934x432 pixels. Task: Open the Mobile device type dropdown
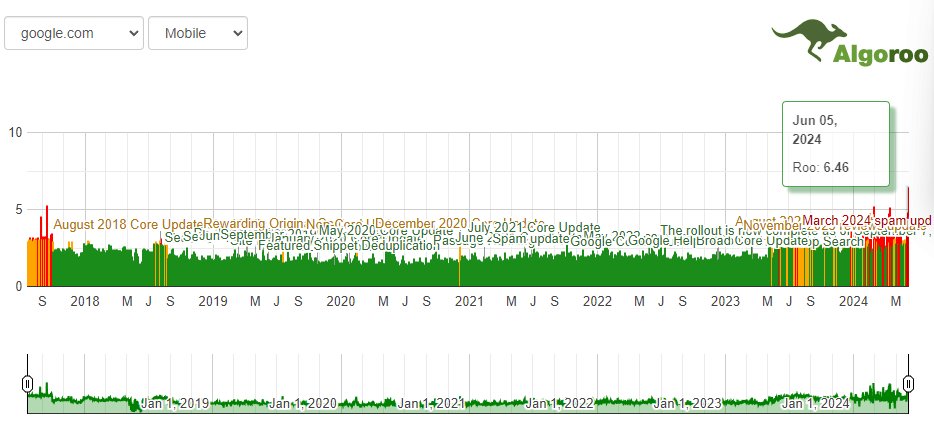tap(198, 33)
